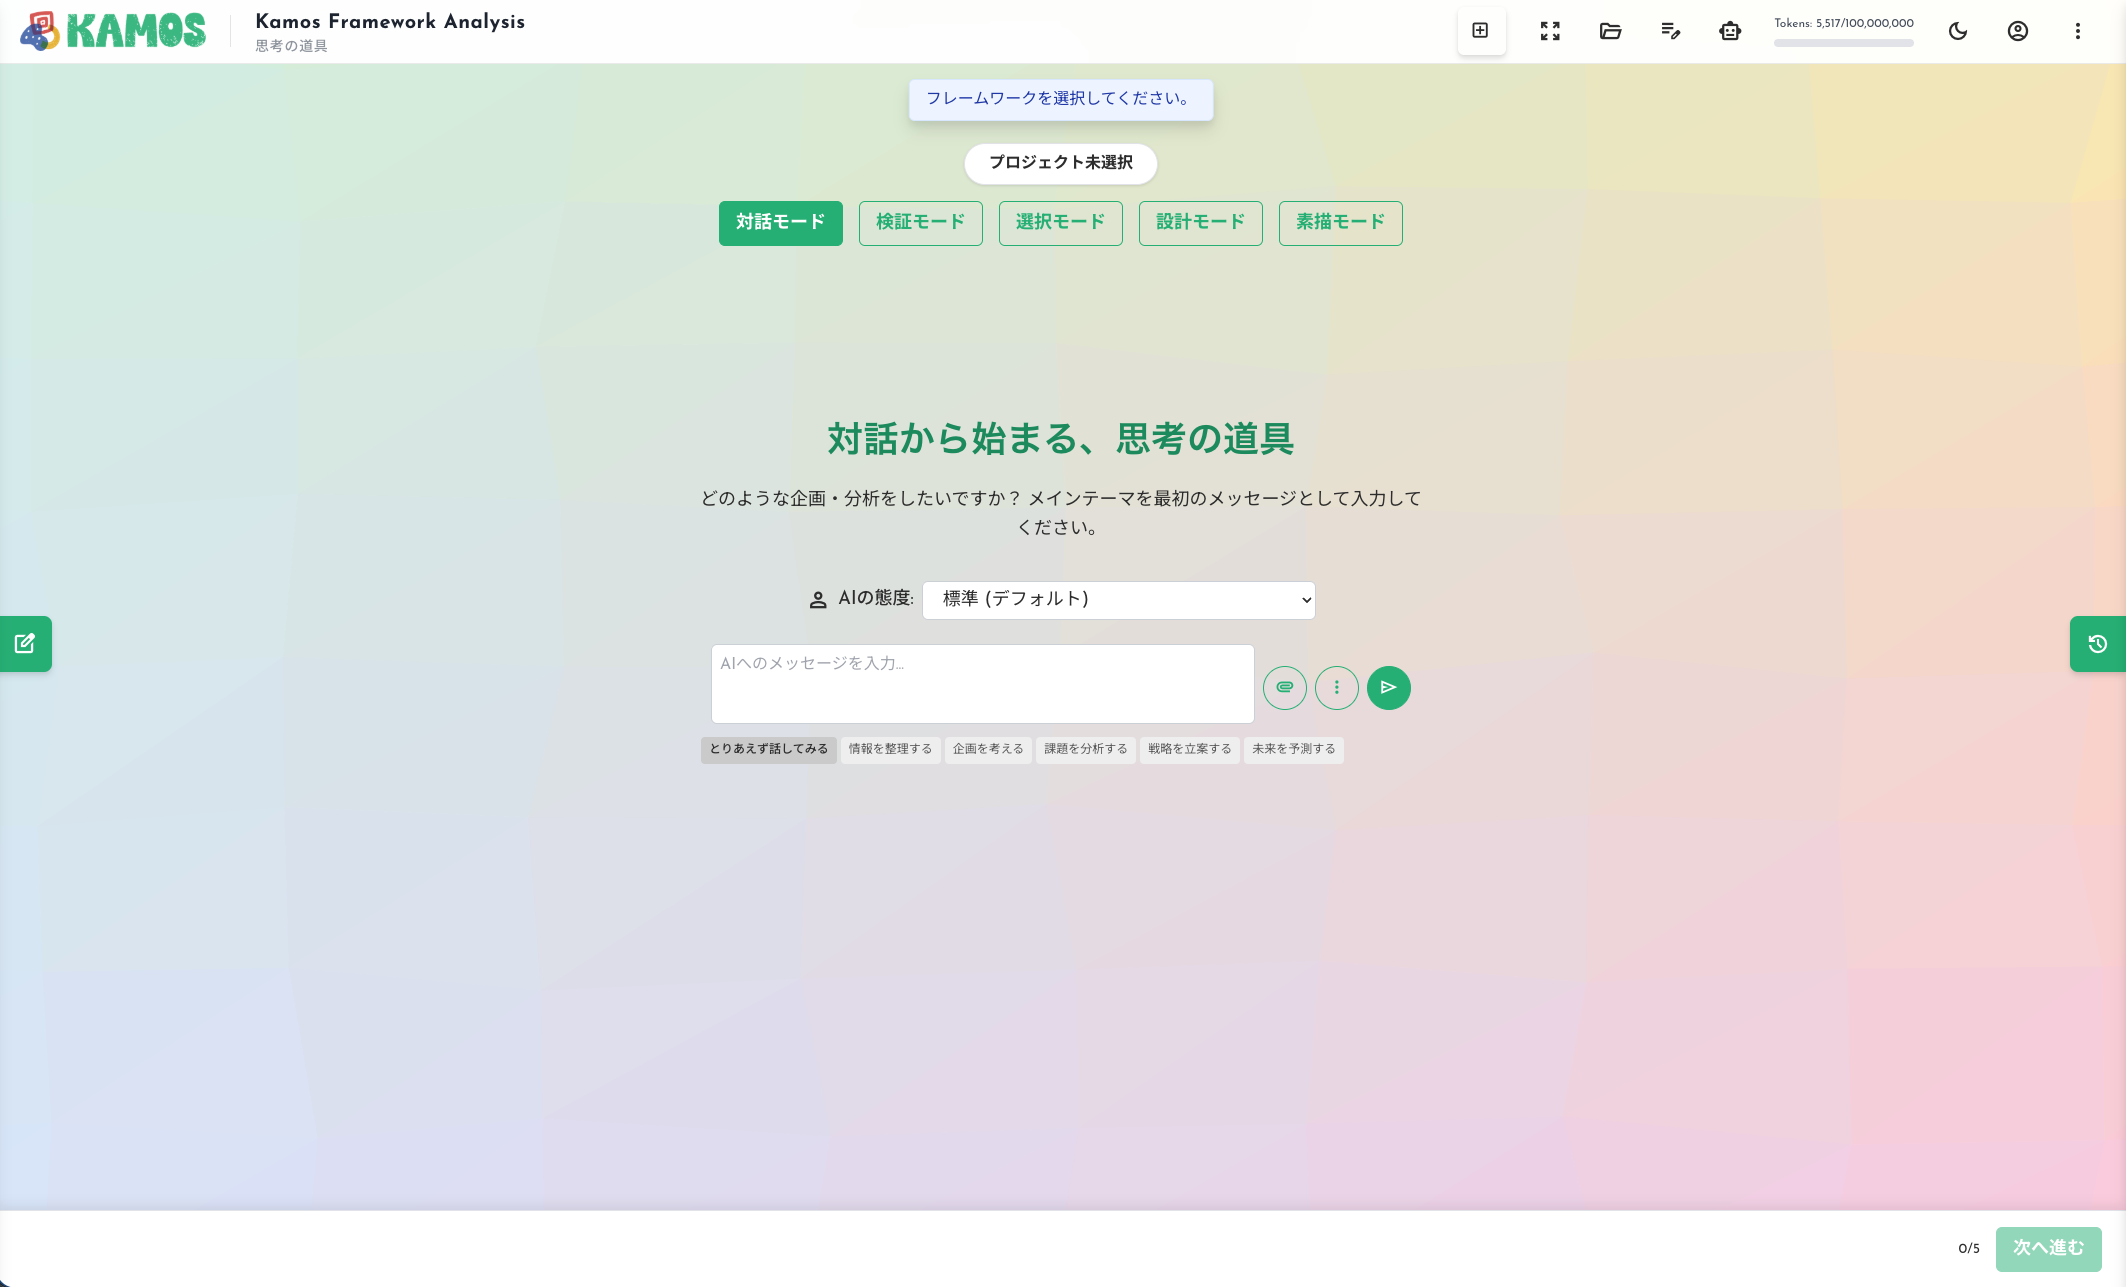This screenshot has width=2126, height=1287.
Task: Toggle dark mode moon icon
Action: pos(1958,31)
